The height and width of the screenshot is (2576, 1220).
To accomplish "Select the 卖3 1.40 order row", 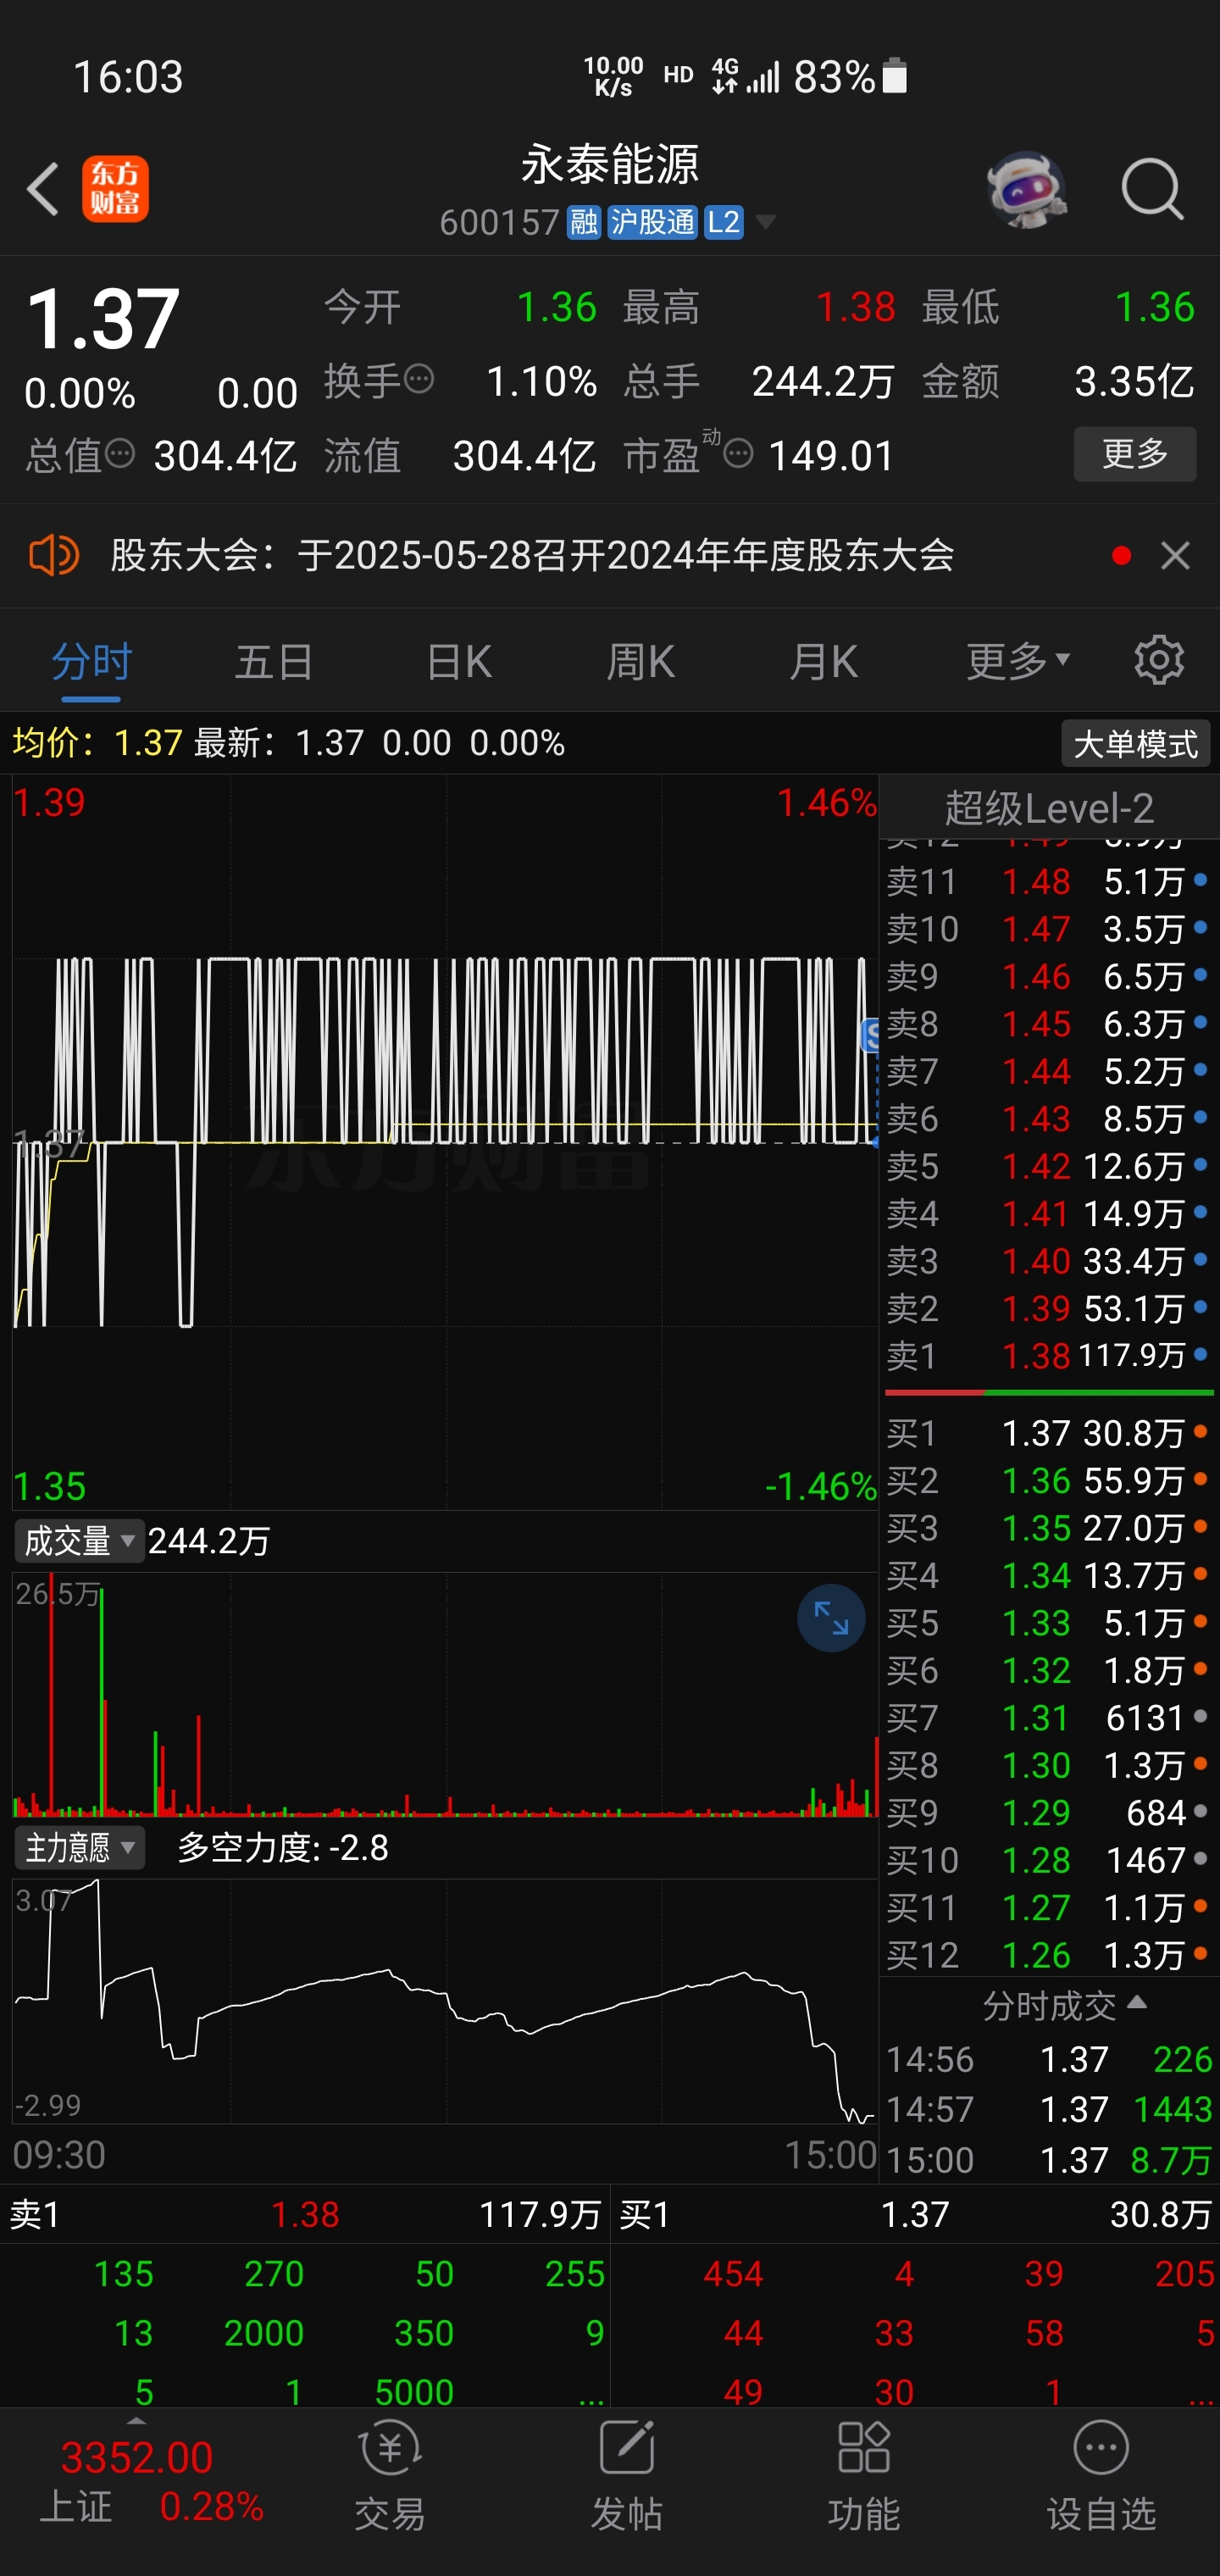I will click(x=1049, y=1260).
